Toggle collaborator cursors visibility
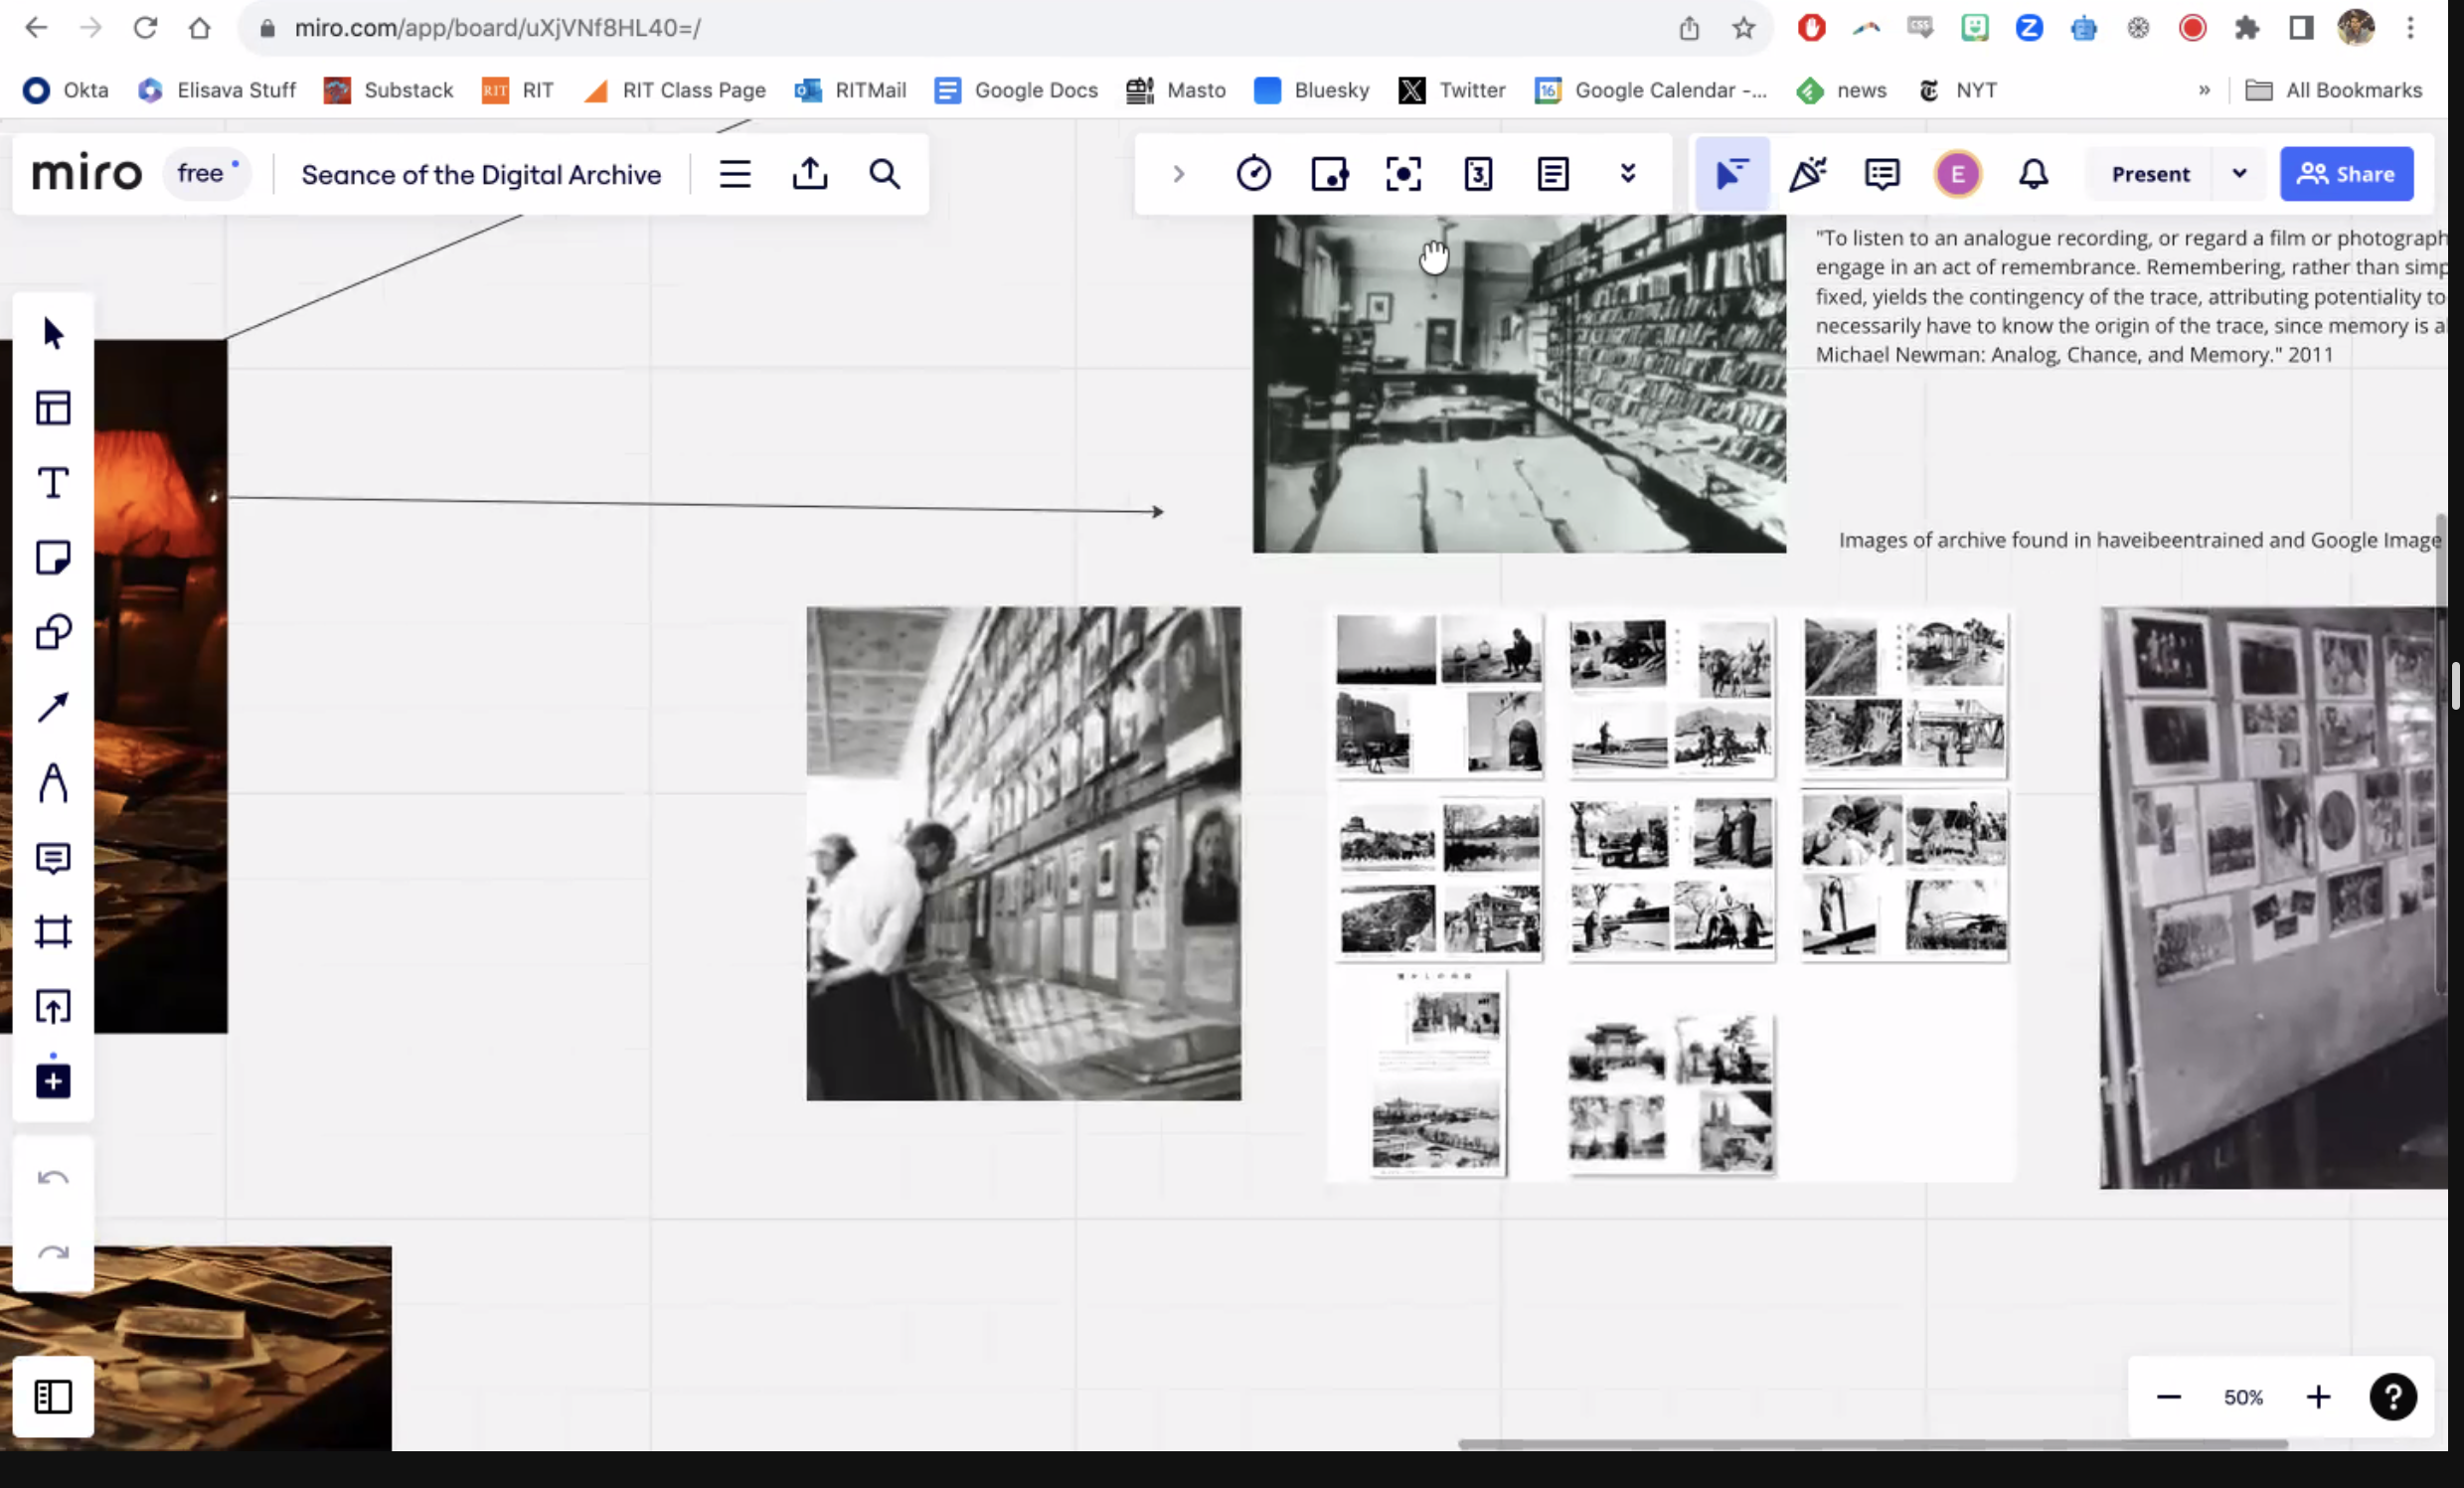 tap(1731, 174)
